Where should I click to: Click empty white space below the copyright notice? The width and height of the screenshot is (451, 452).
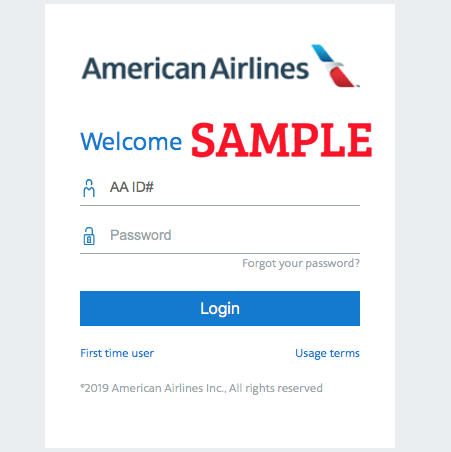220,423
